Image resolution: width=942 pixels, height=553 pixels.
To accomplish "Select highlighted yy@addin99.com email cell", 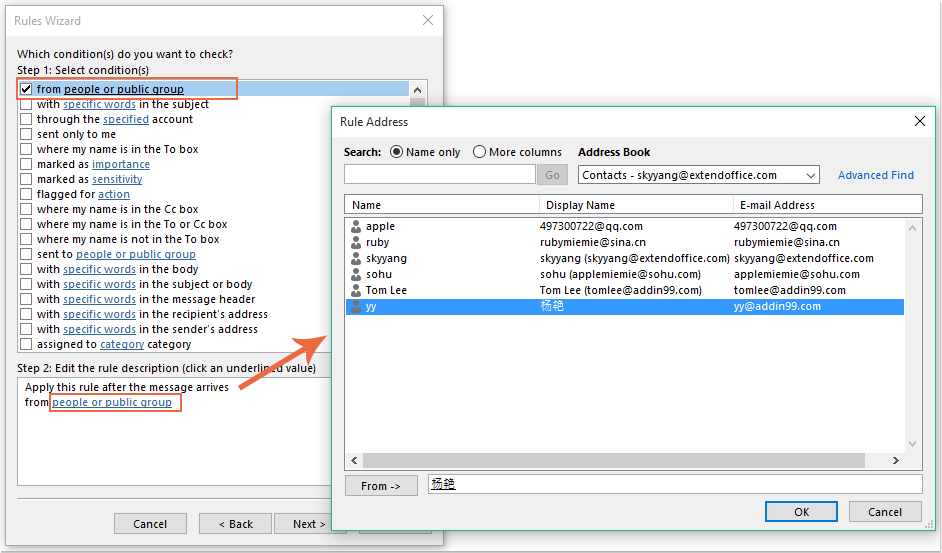I will 777,307.
